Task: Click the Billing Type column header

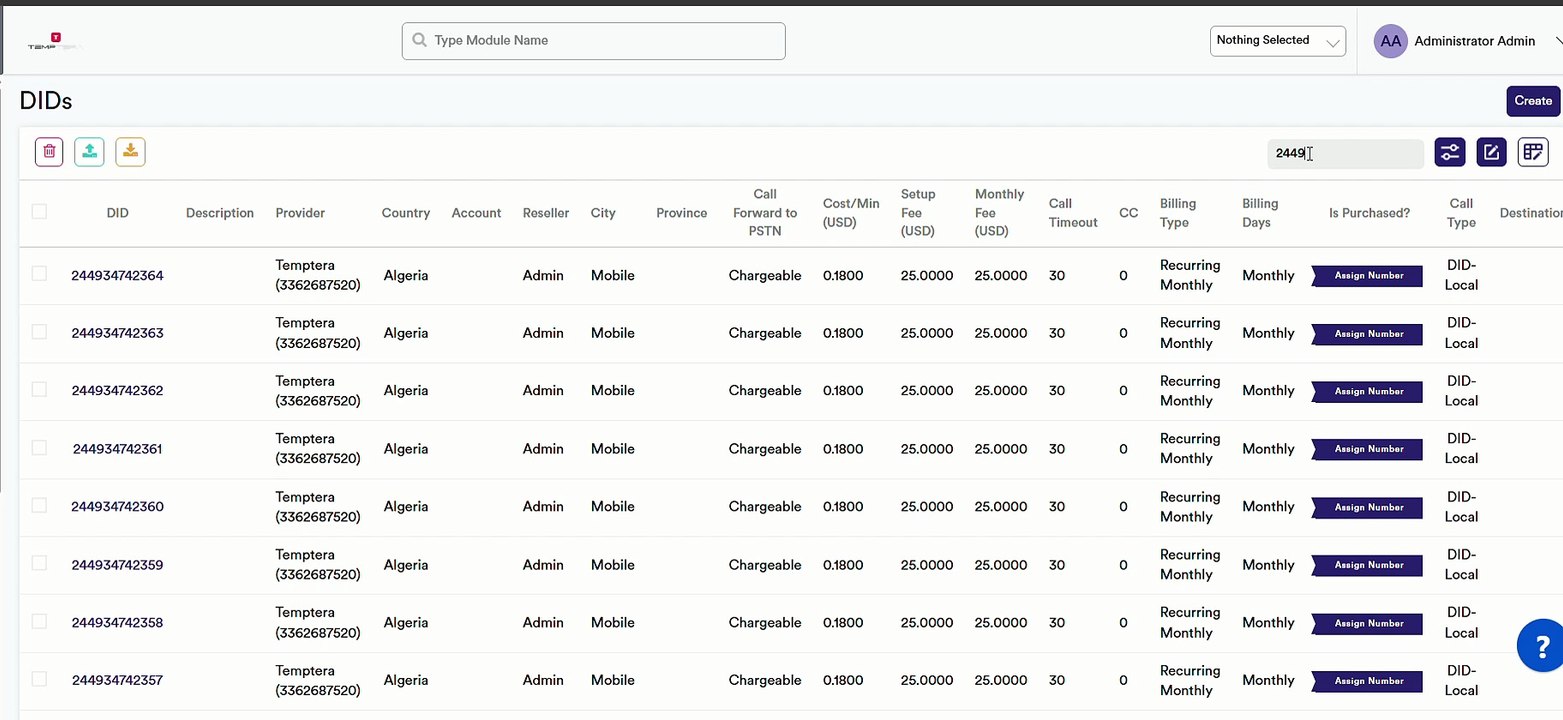Action: click(x=1176, y=213)
